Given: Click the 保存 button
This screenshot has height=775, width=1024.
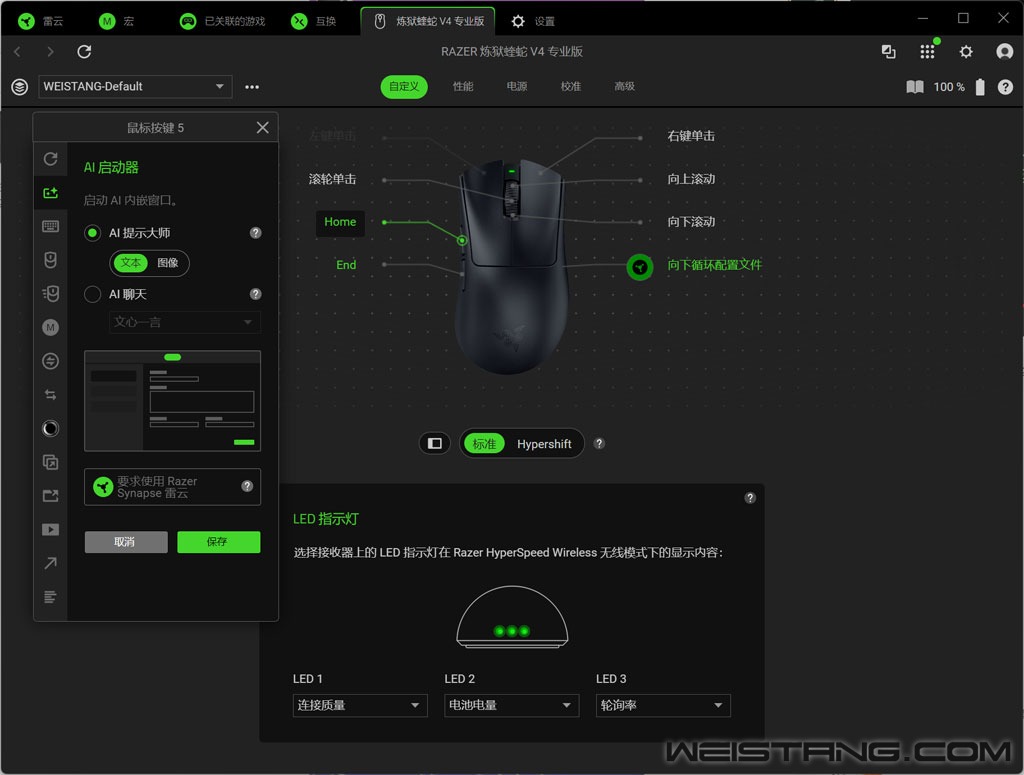Looking at the screenshot, I should tap(218, 541).
